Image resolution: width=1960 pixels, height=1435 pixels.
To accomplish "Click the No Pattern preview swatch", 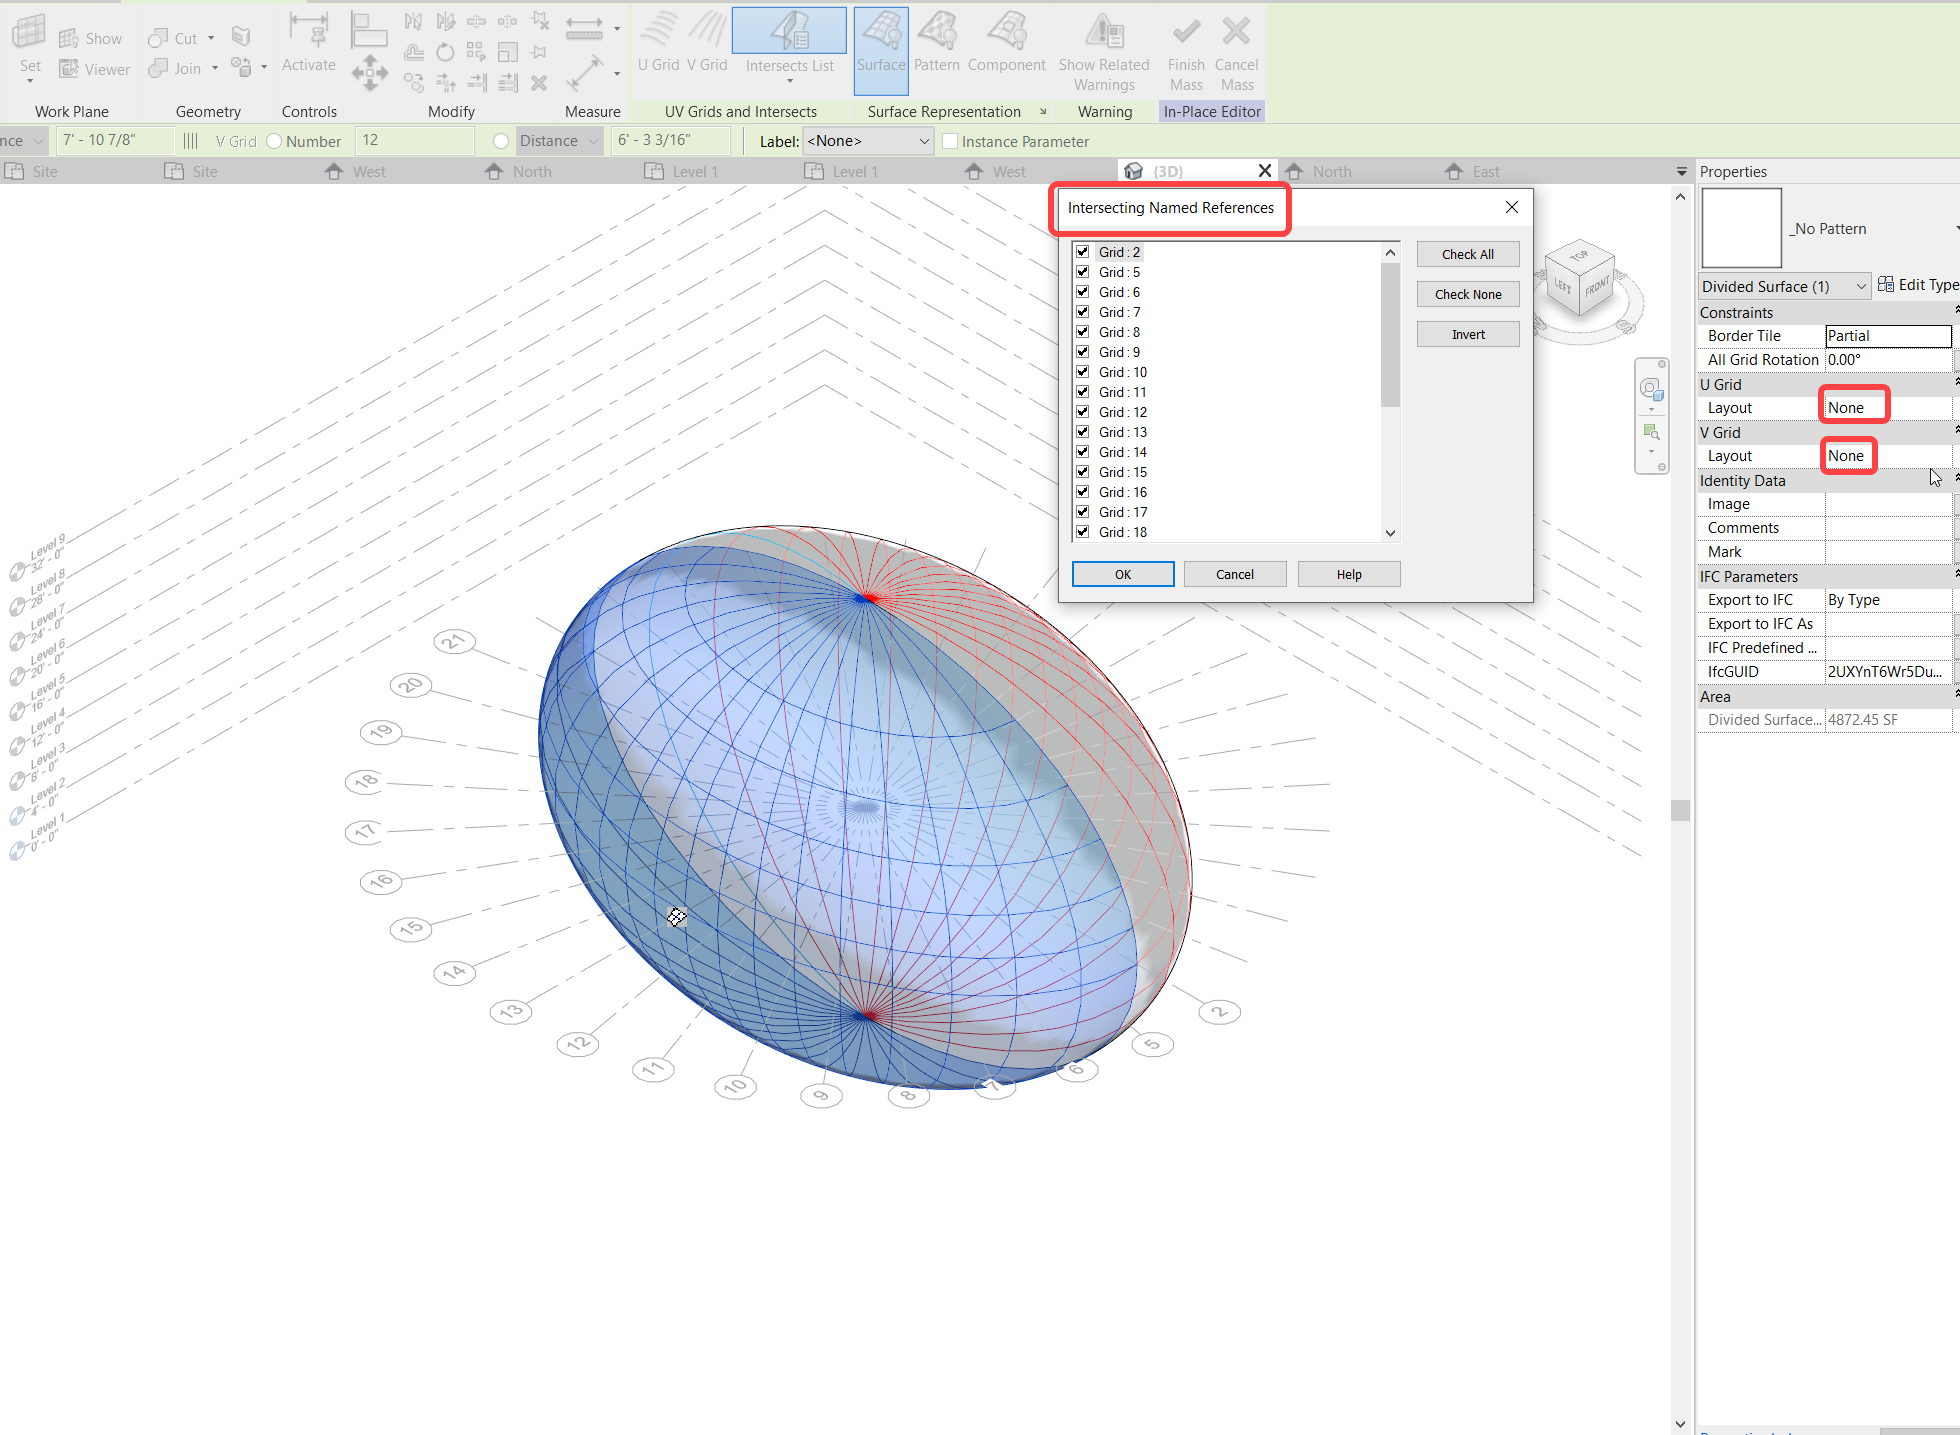I will (x=1740, y=227).
